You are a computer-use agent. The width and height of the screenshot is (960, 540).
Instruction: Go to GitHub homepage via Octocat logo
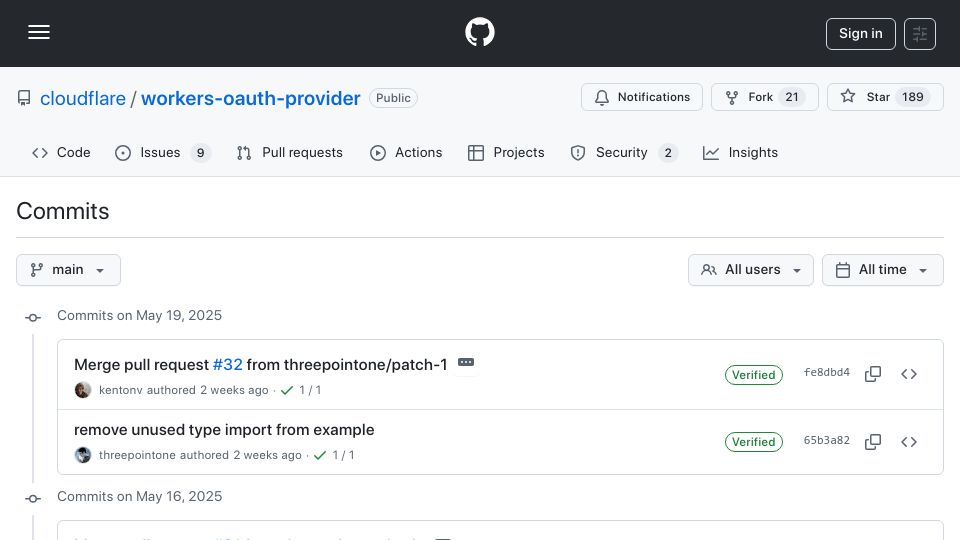479,32
